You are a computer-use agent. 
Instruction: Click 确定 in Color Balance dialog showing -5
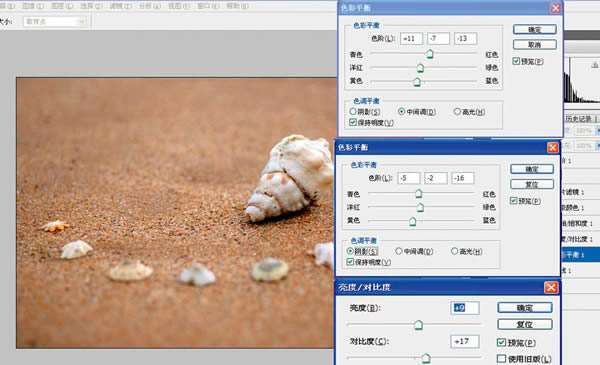pos(532,169)
